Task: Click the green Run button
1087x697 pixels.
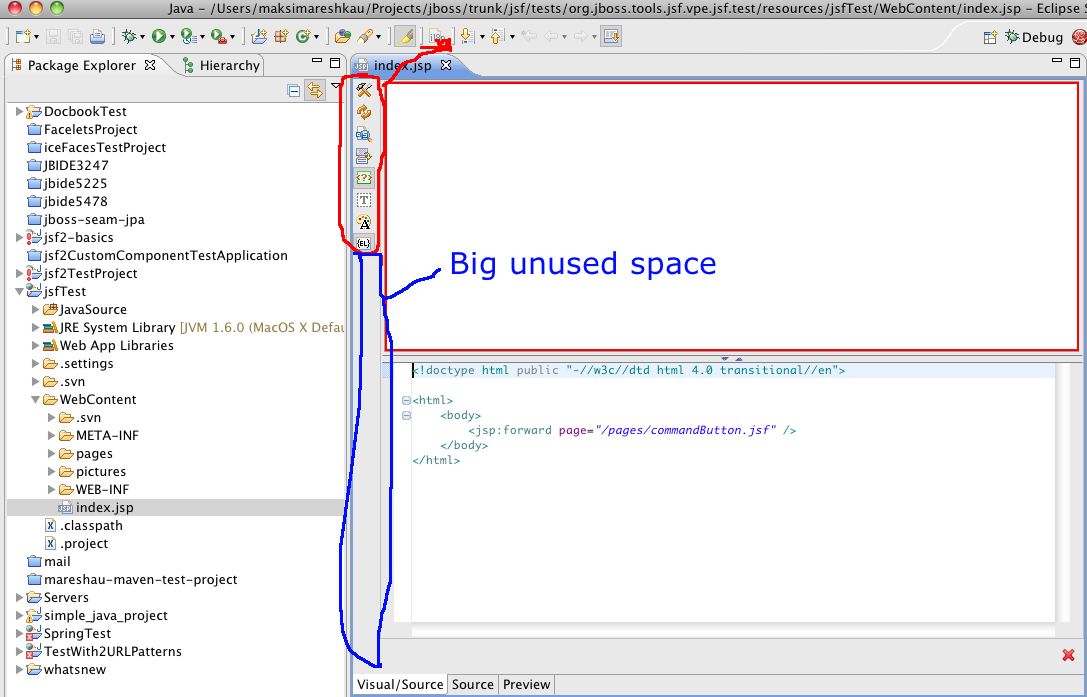Action: tap(159, 36)
